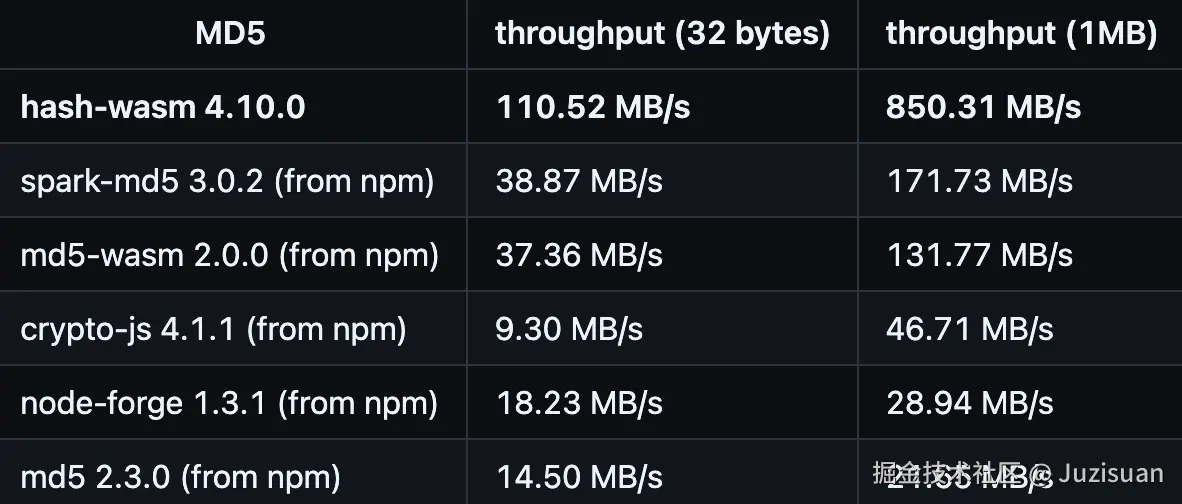The height and width of the screenshot is (504, 1182).
Task: Click the node-forge 1.3.1 row label
Action: 229,403
